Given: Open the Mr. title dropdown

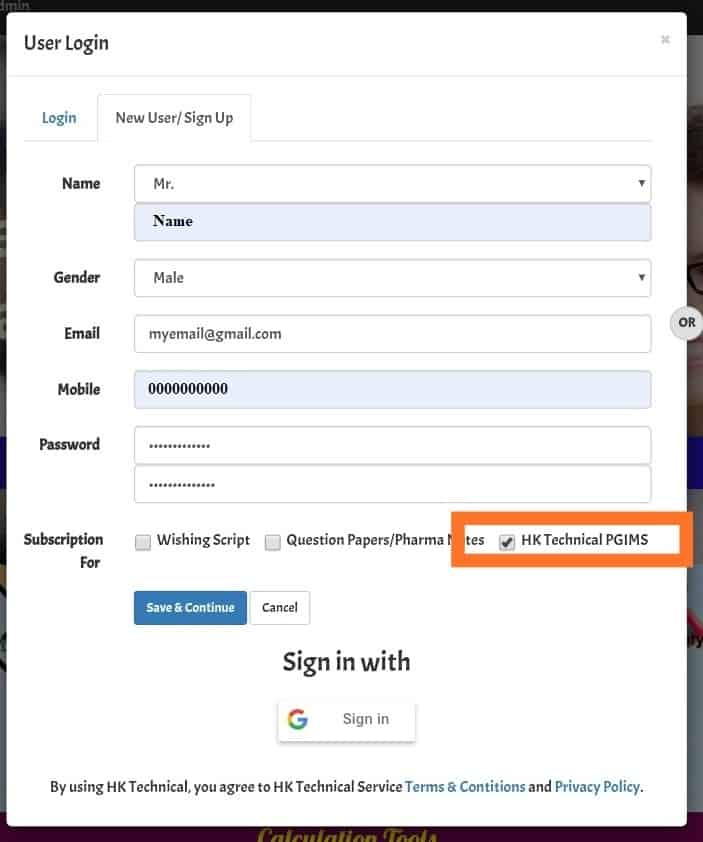Looking at the screenshot, I should point(393,184).
